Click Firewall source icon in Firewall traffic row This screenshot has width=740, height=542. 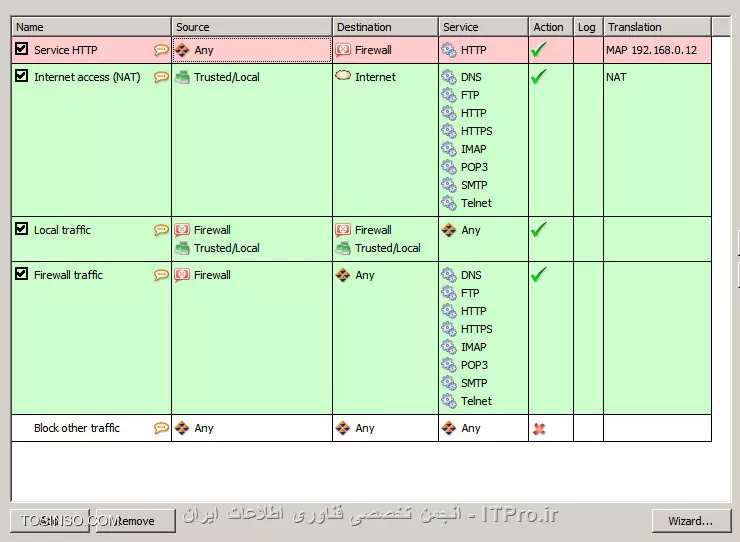coord(182,275)
